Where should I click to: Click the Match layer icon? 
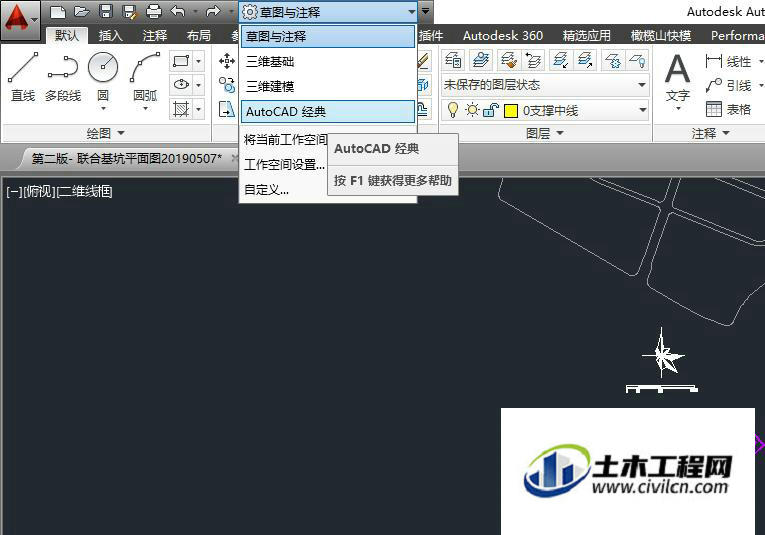[x=508, y=60]
